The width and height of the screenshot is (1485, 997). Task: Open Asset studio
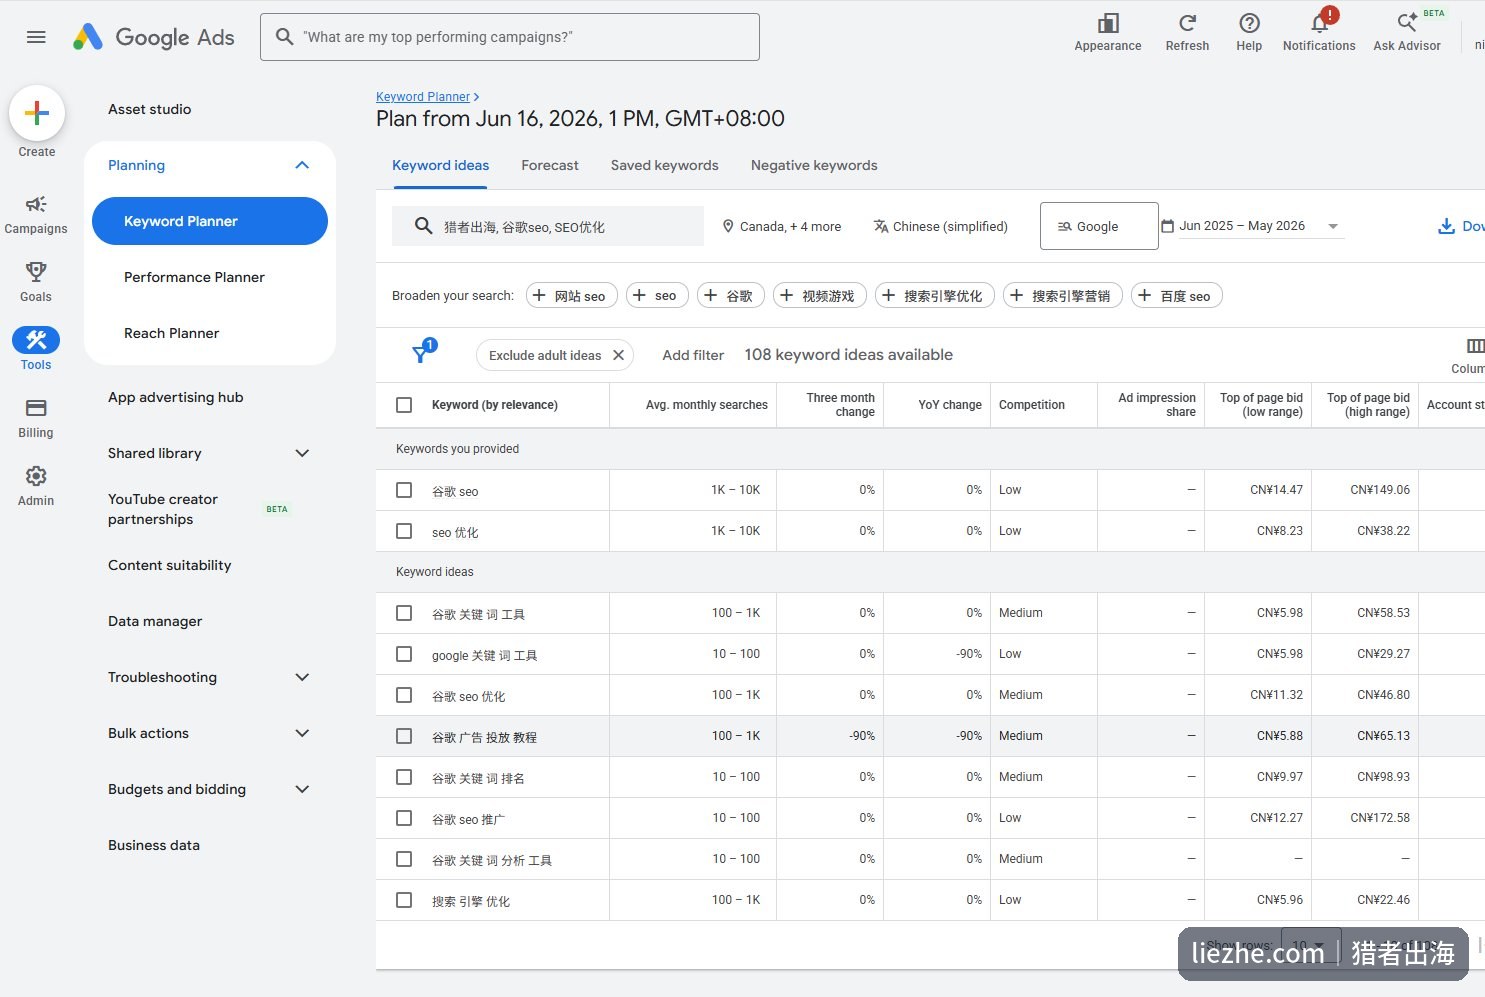coord(150,109)
